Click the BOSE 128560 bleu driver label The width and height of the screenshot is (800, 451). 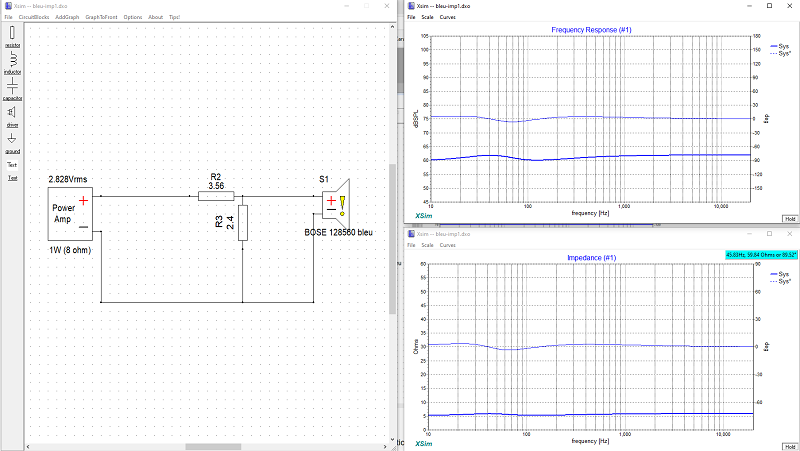338,232
